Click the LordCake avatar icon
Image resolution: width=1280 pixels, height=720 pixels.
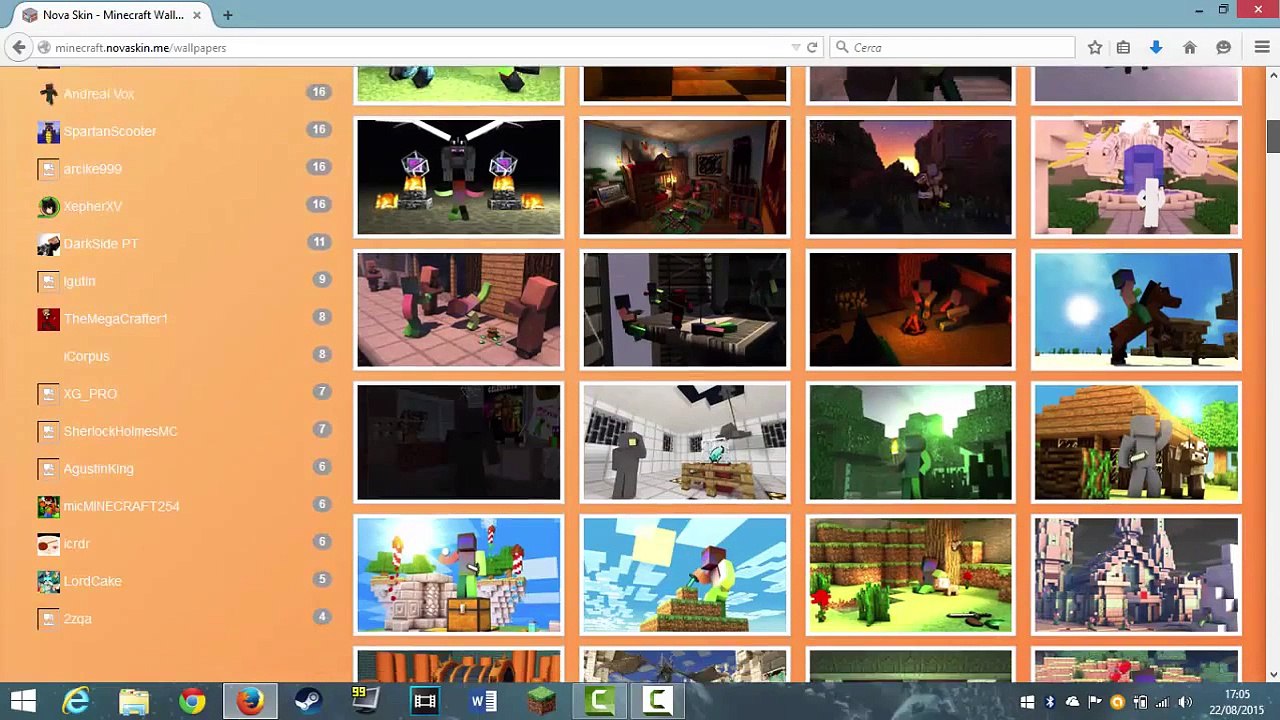(x=48, y=581)
